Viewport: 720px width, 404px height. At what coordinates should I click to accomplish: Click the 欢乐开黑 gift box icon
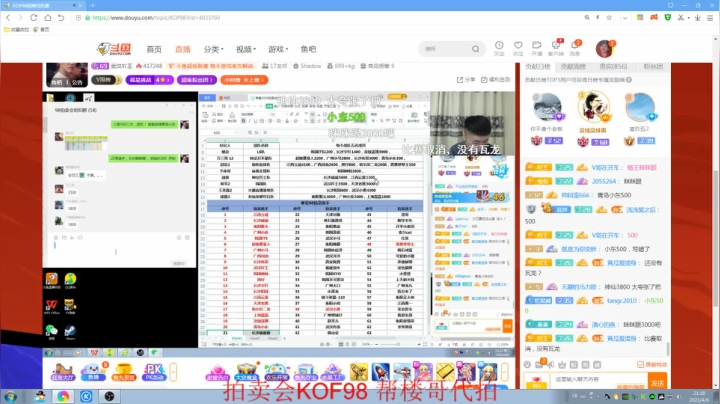coord(276,372)
